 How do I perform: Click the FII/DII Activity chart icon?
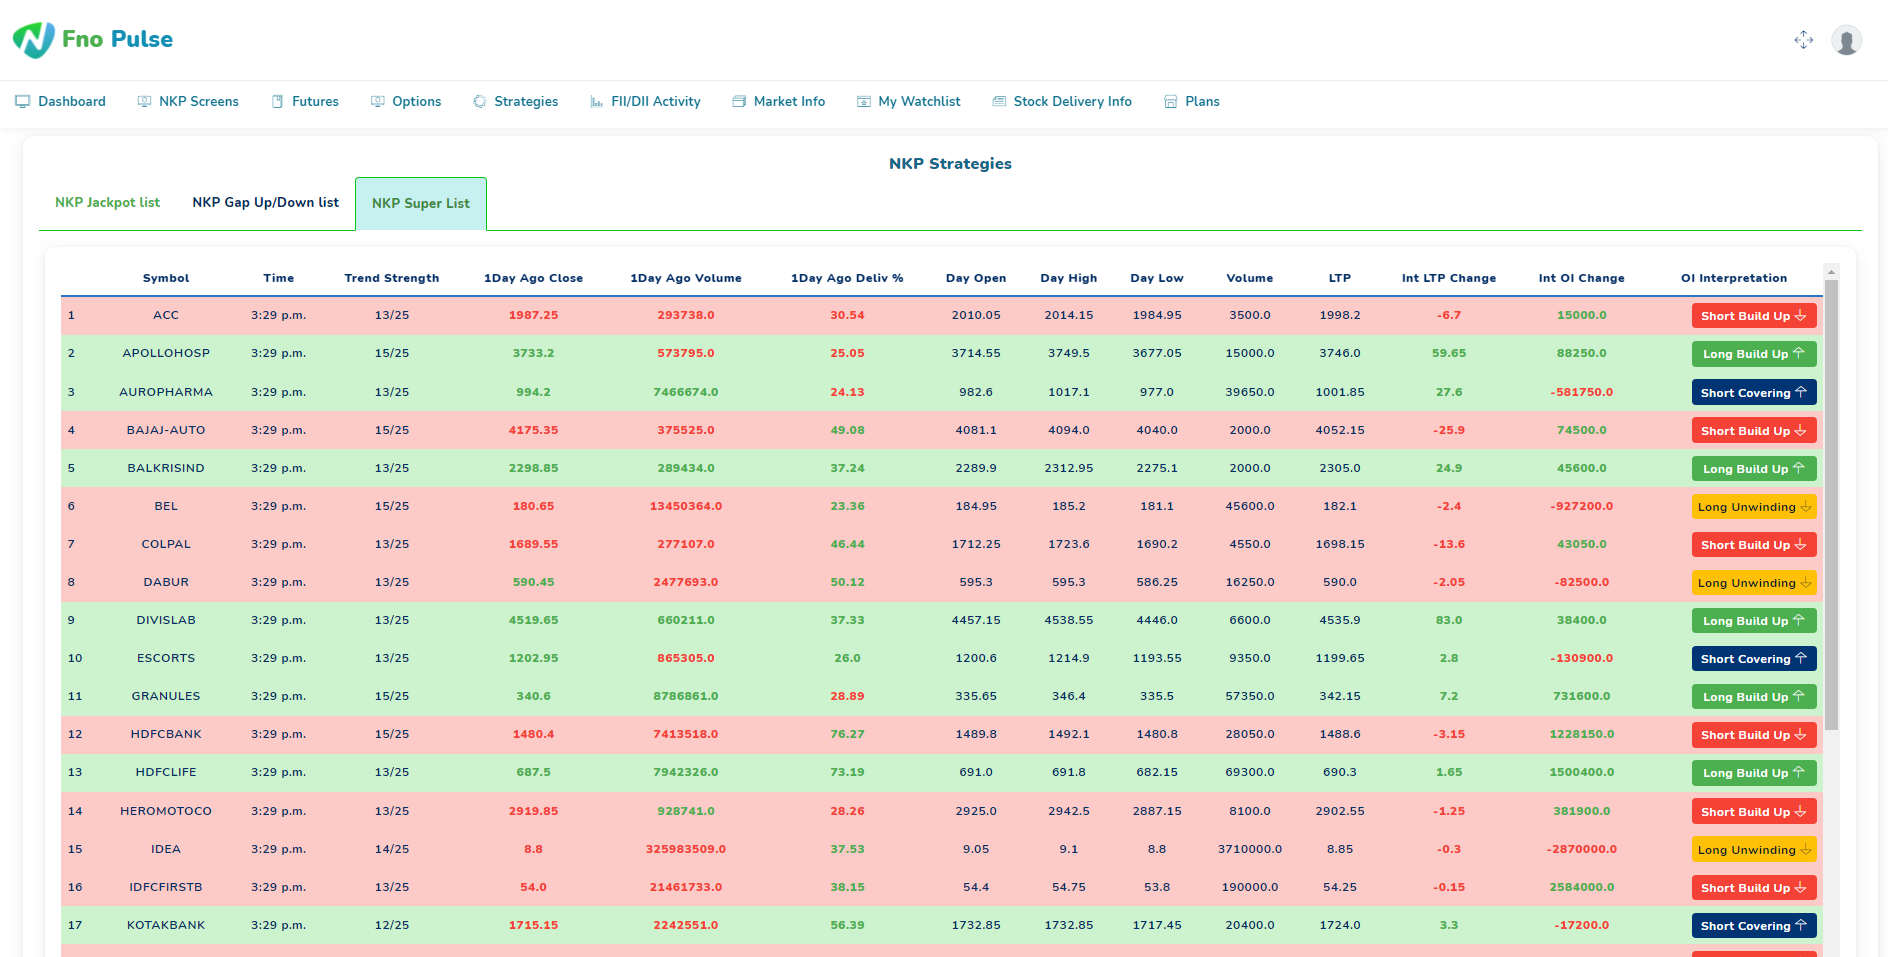(x=596, y=102)
